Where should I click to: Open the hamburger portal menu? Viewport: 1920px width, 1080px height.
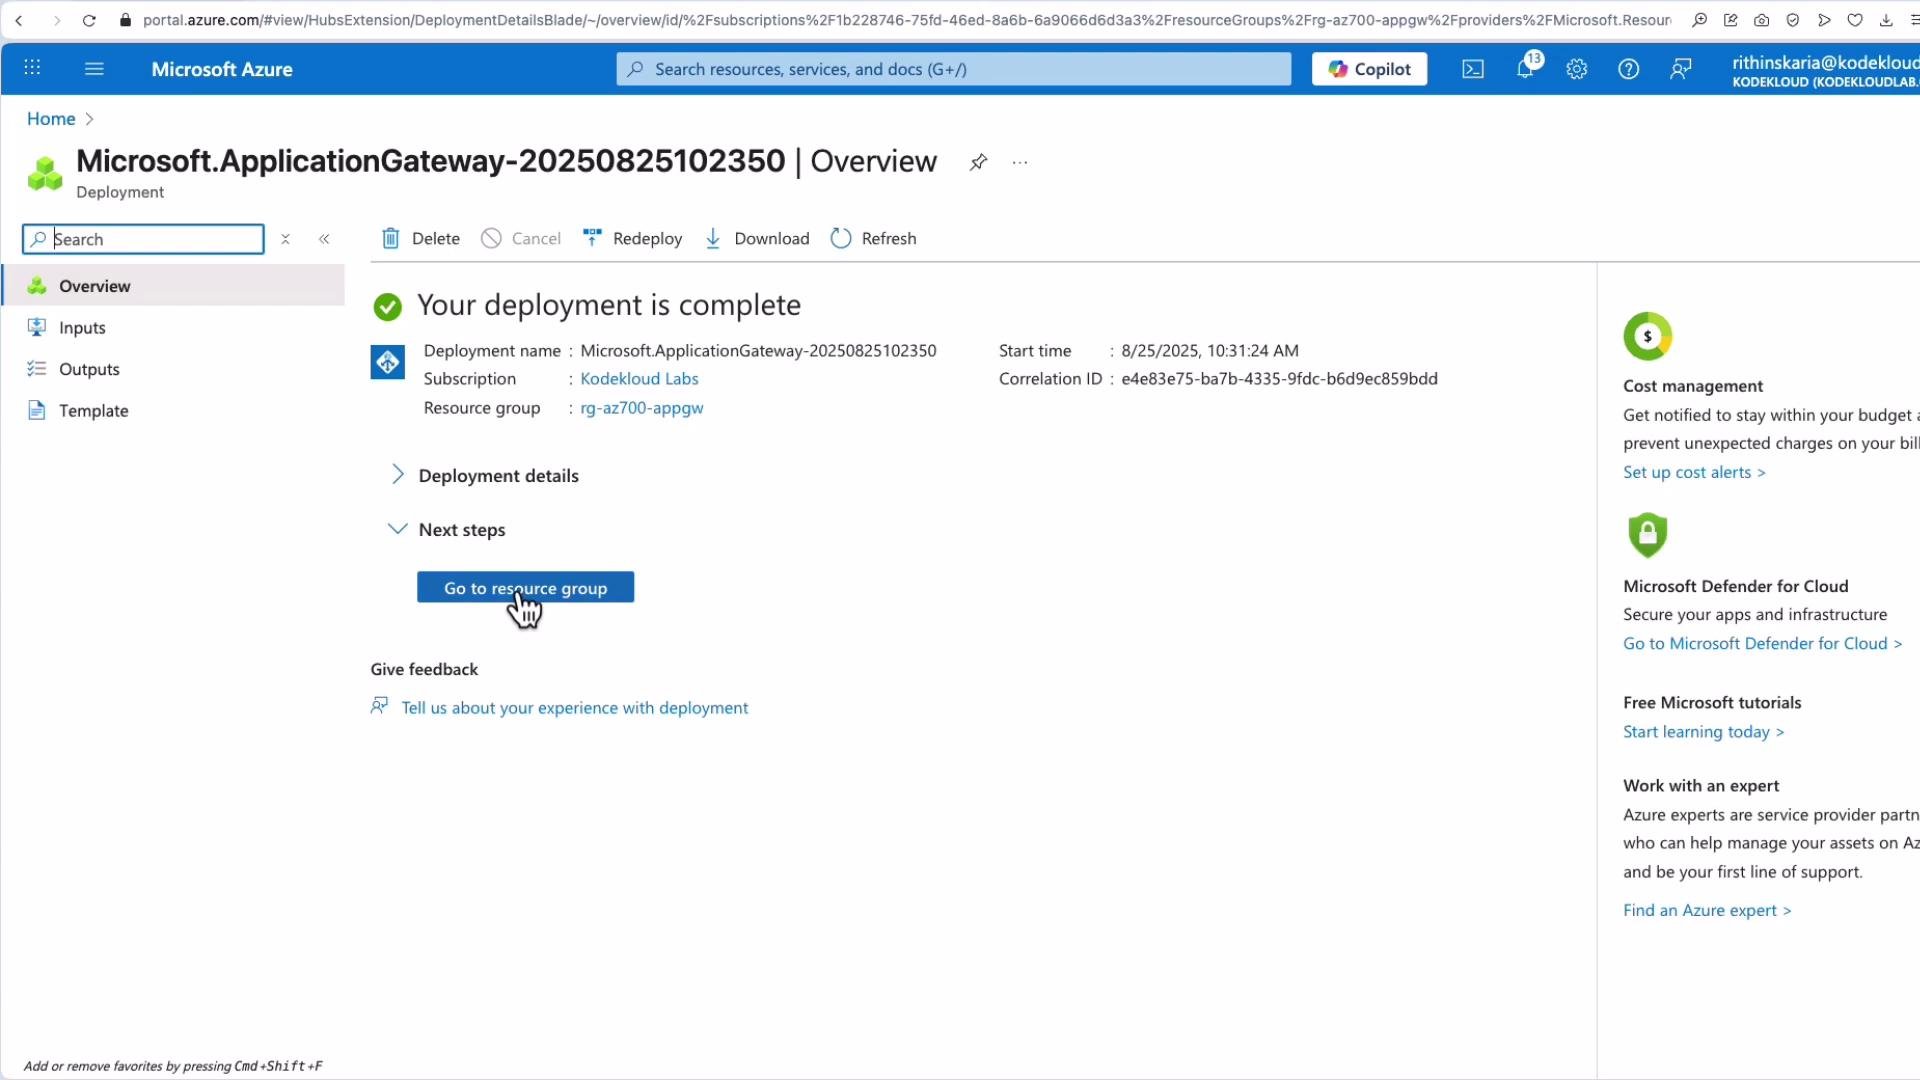pyautogui.click(x=94, y=68)
